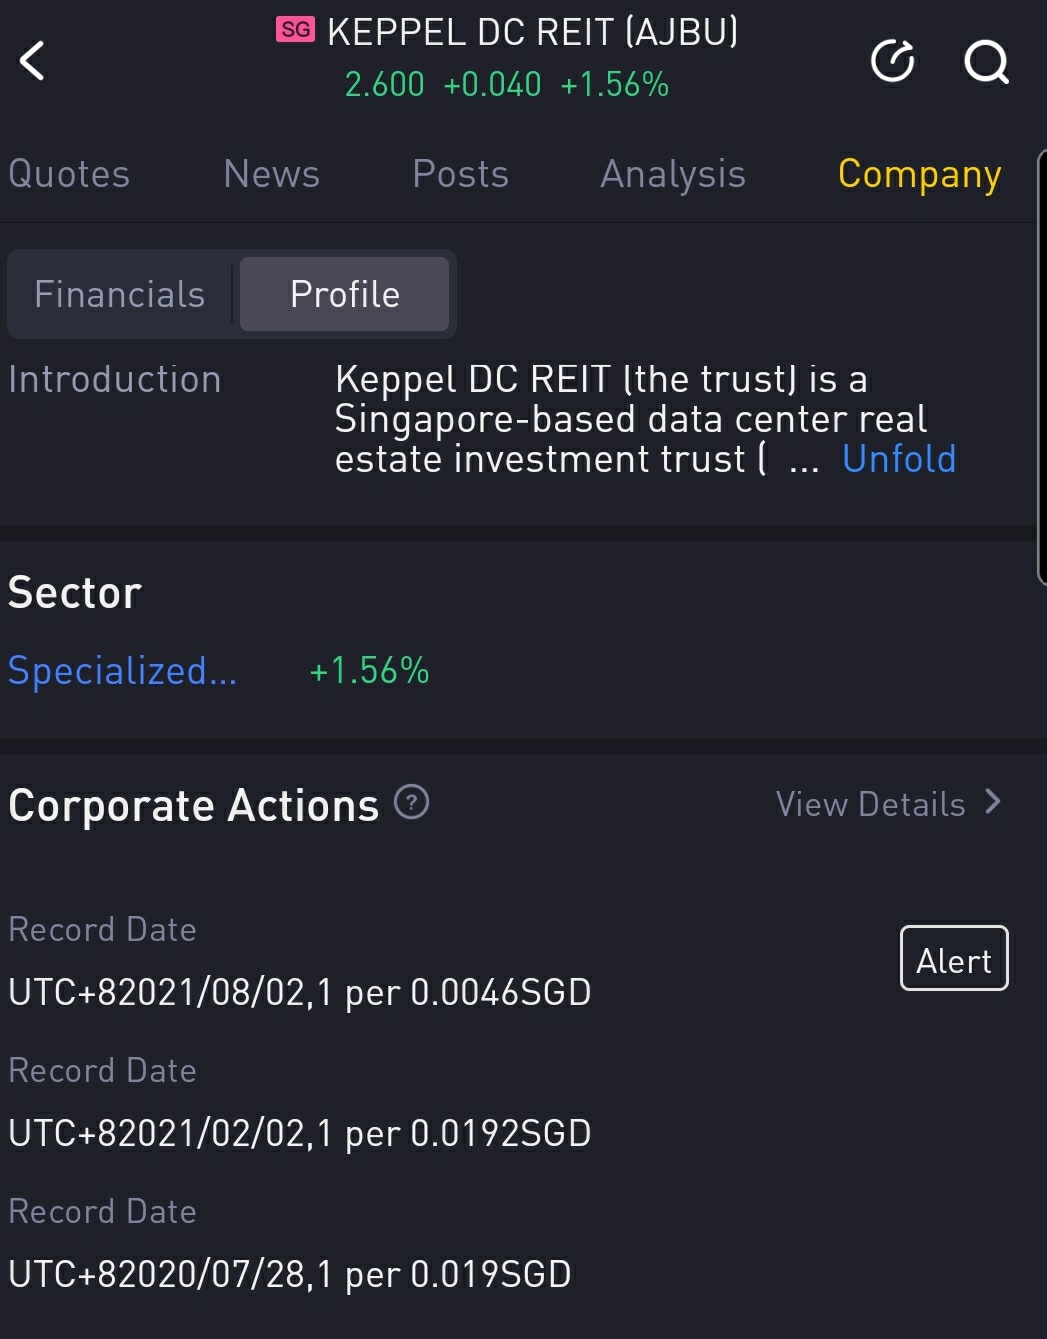Tap the 2021/02/02 record date entry
1047x1339 pixels.
coord(299,1133)
